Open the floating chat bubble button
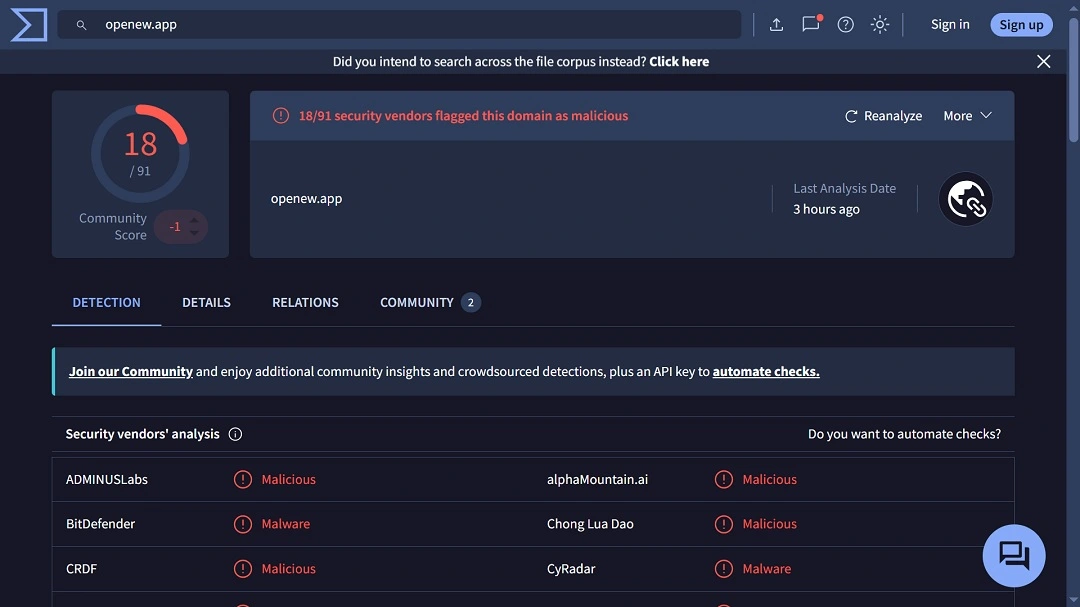The height and width of the screenshot is (607, 1080). click(1014, 555)
